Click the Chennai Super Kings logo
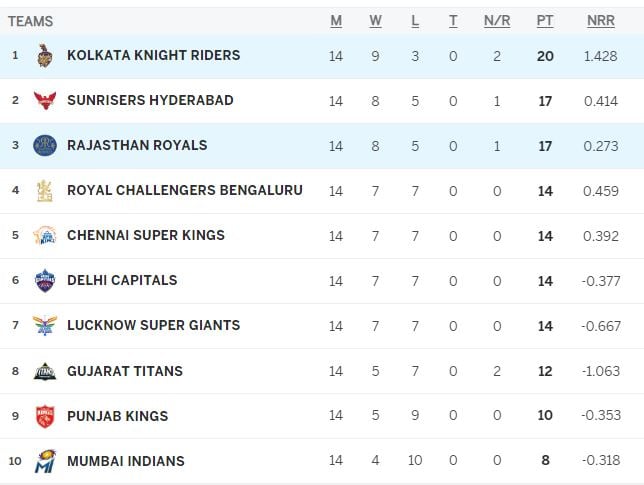This screenshot has height=485, width=644. click(45, 236)
